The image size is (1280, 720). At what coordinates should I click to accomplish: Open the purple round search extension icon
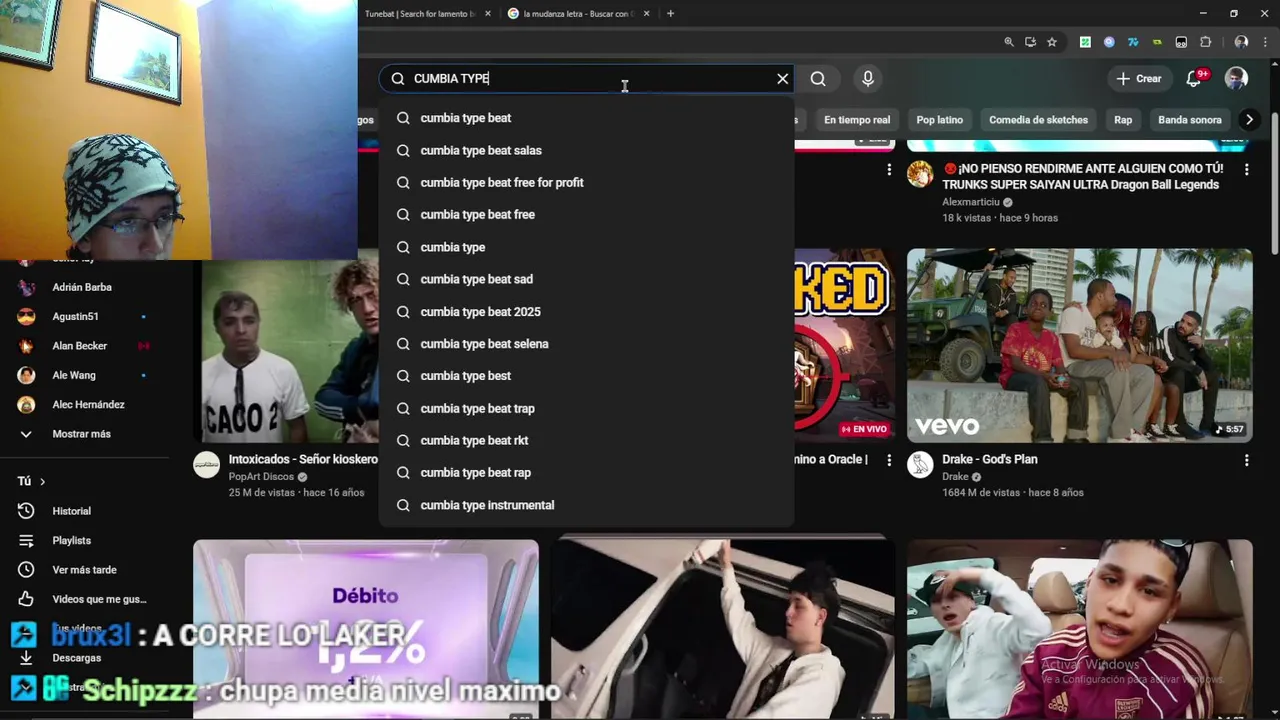click(x=1109, y=42)
